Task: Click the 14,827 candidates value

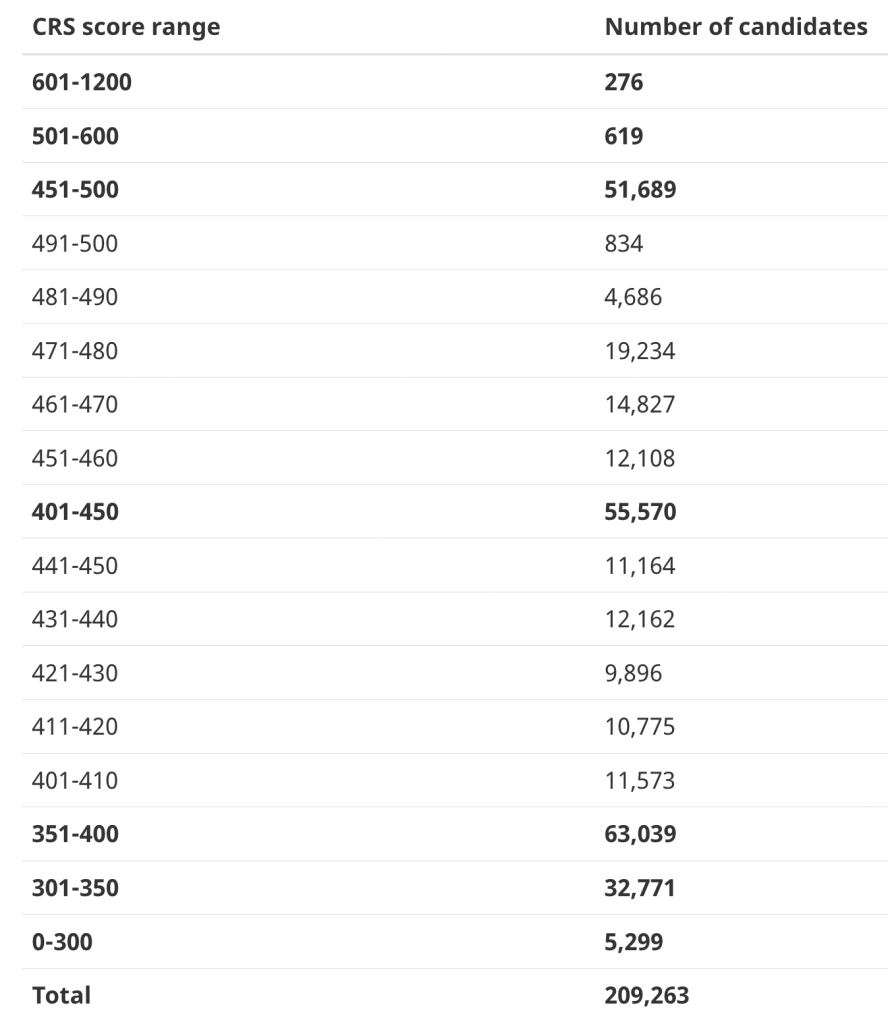Action: [x=640, y=404]
